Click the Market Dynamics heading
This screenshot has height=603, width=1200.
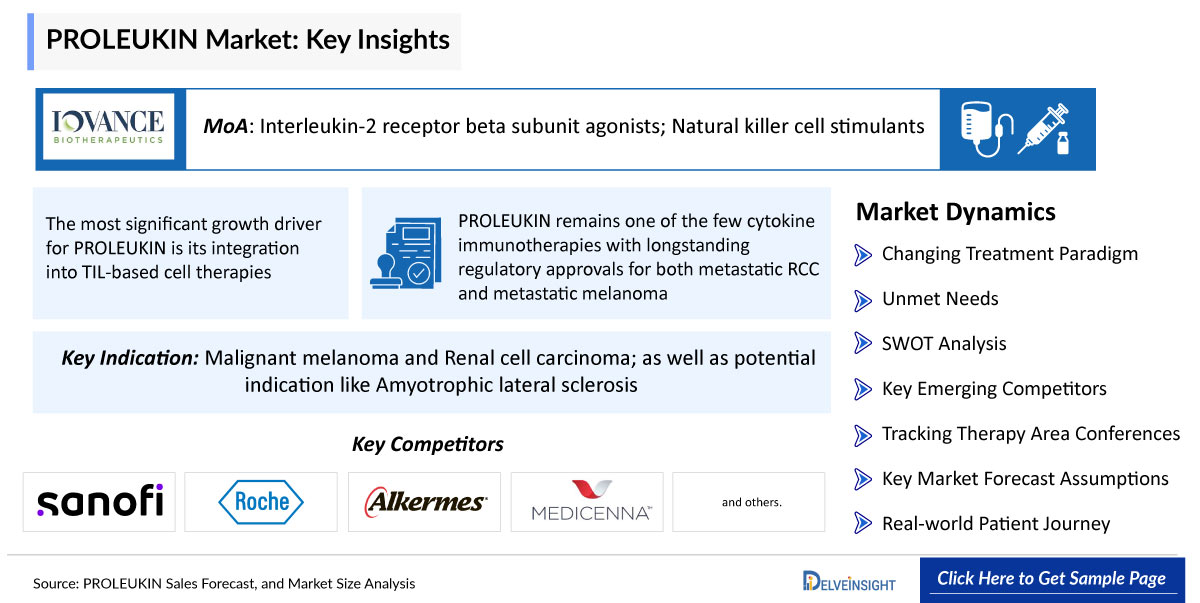click(x=955, y=213)
